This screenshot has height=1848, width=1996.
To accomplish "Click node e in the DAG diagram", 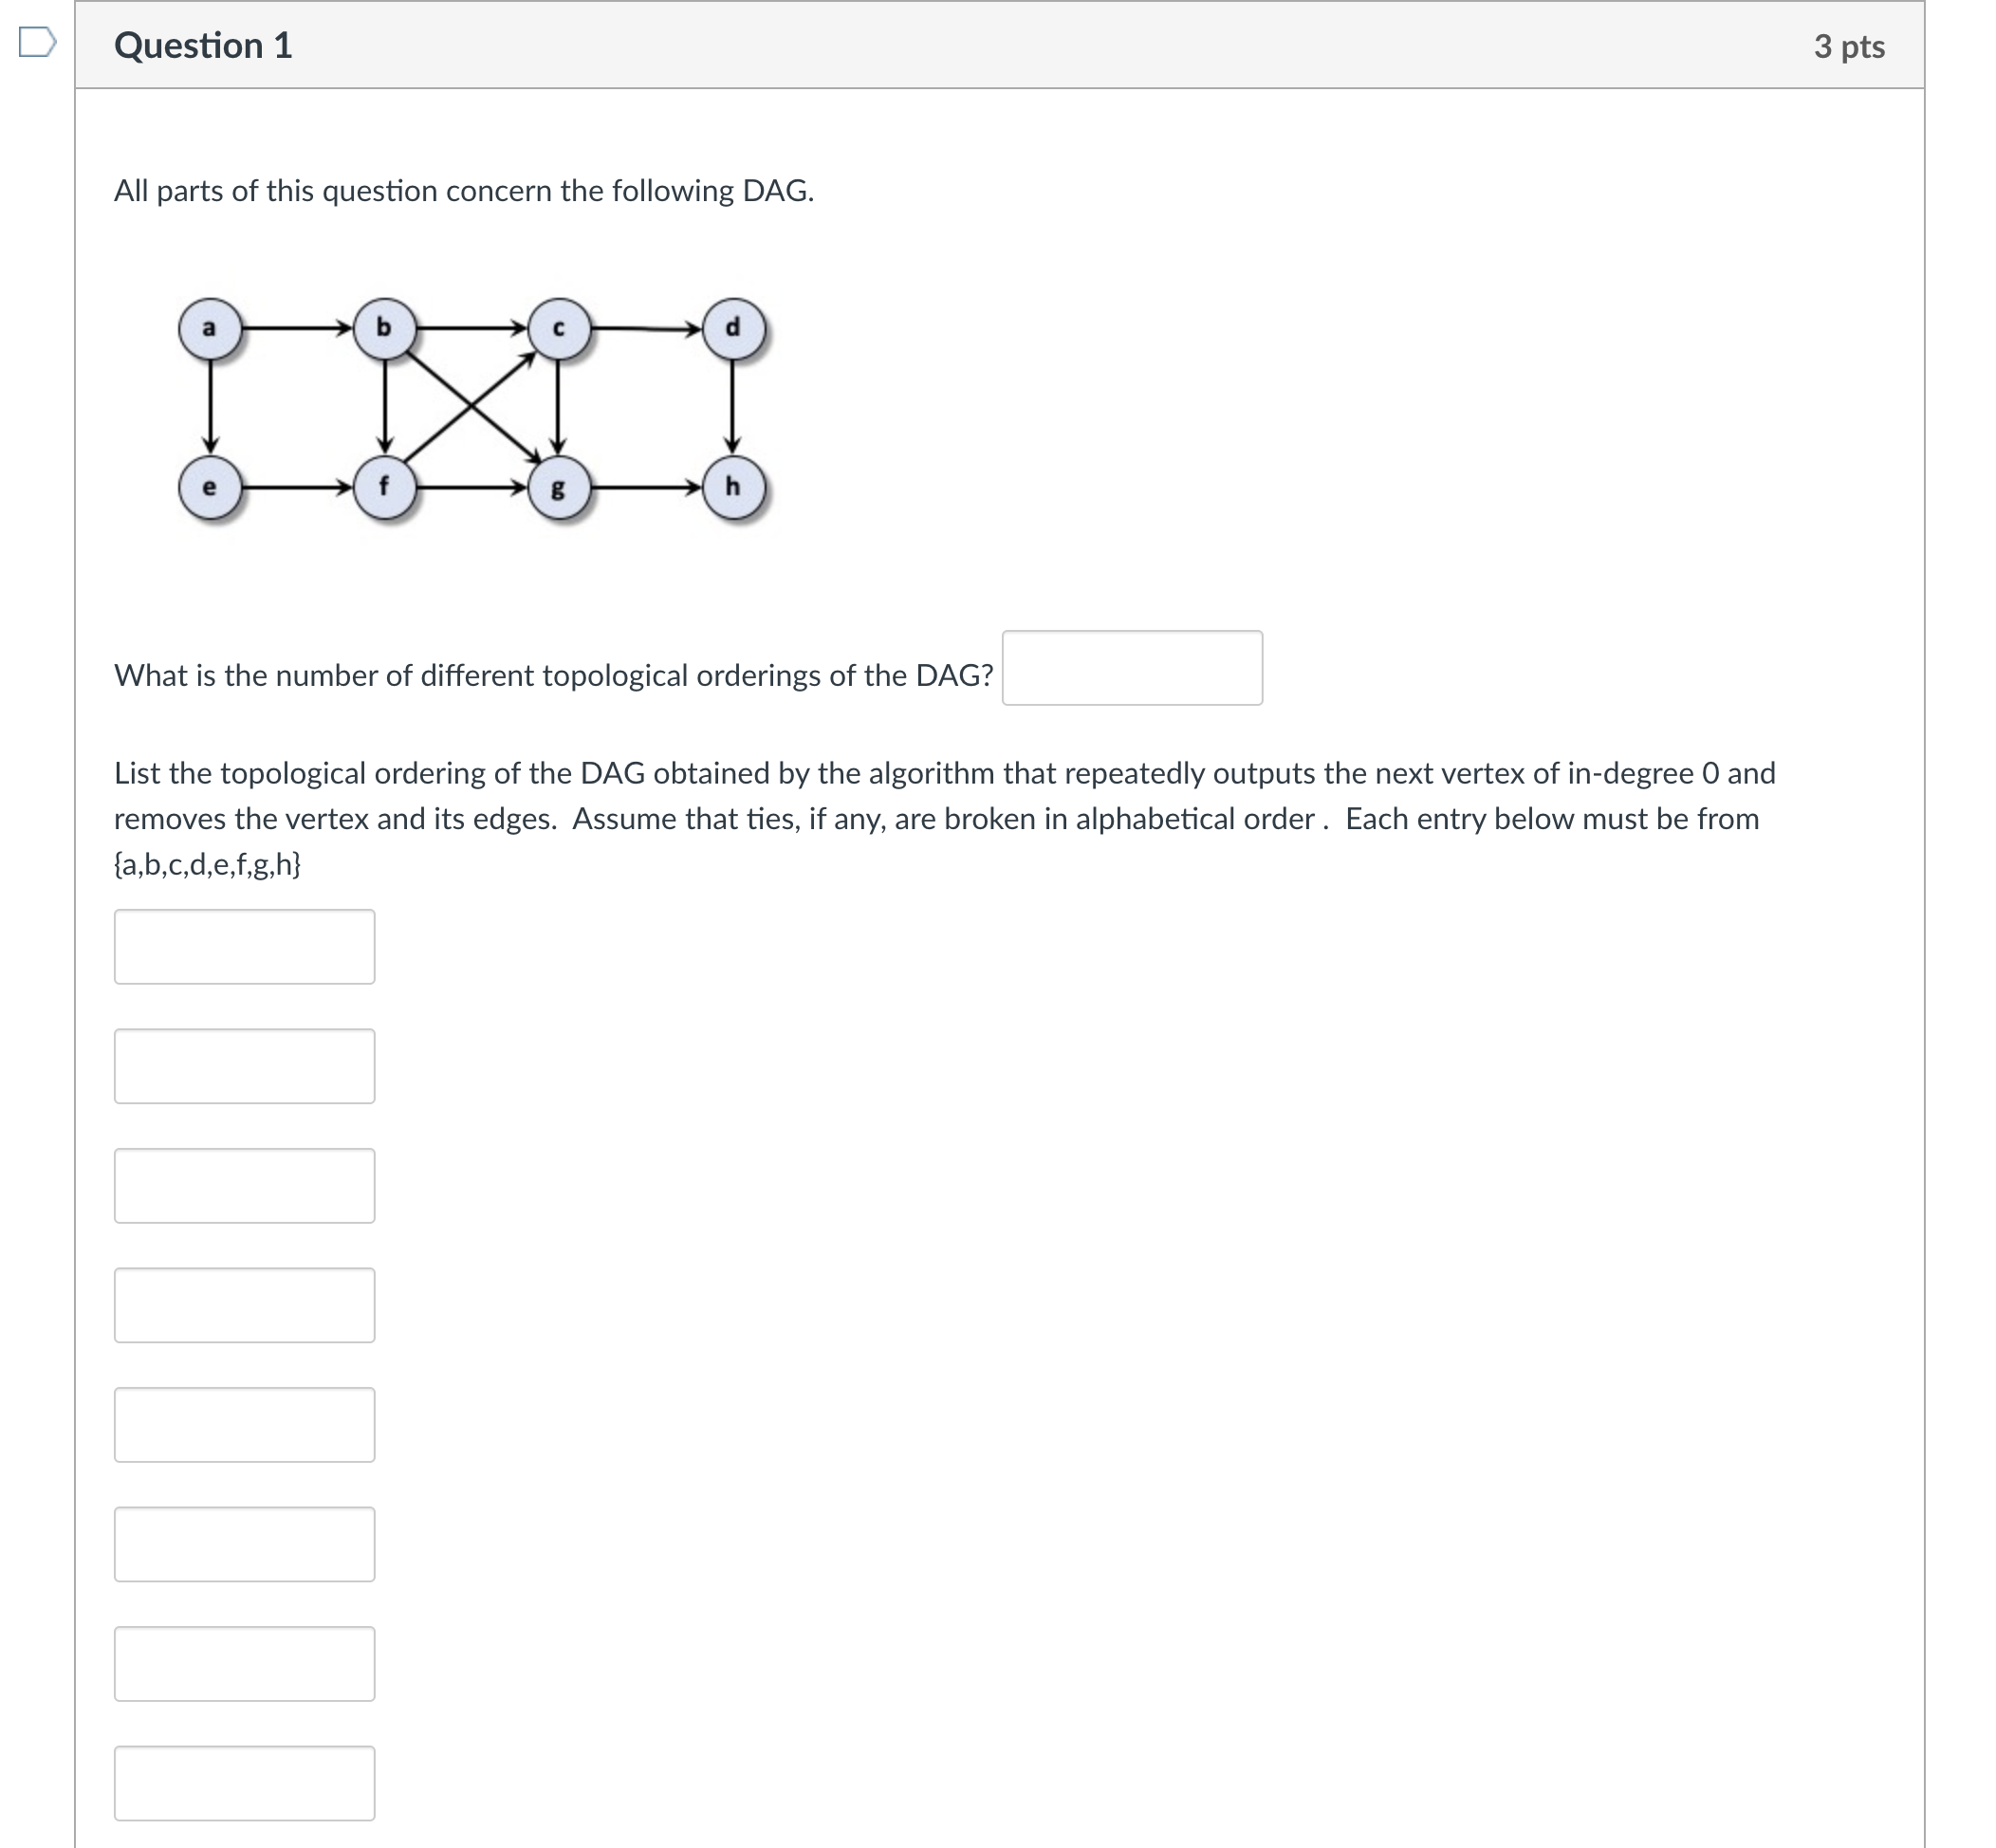I will pos(209,487).
